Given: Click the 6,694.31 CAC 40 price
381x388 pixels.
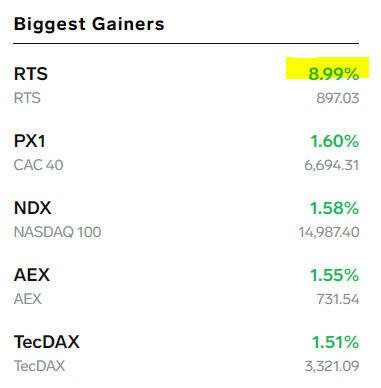Looking at the screenshot, I should point(332,165).
